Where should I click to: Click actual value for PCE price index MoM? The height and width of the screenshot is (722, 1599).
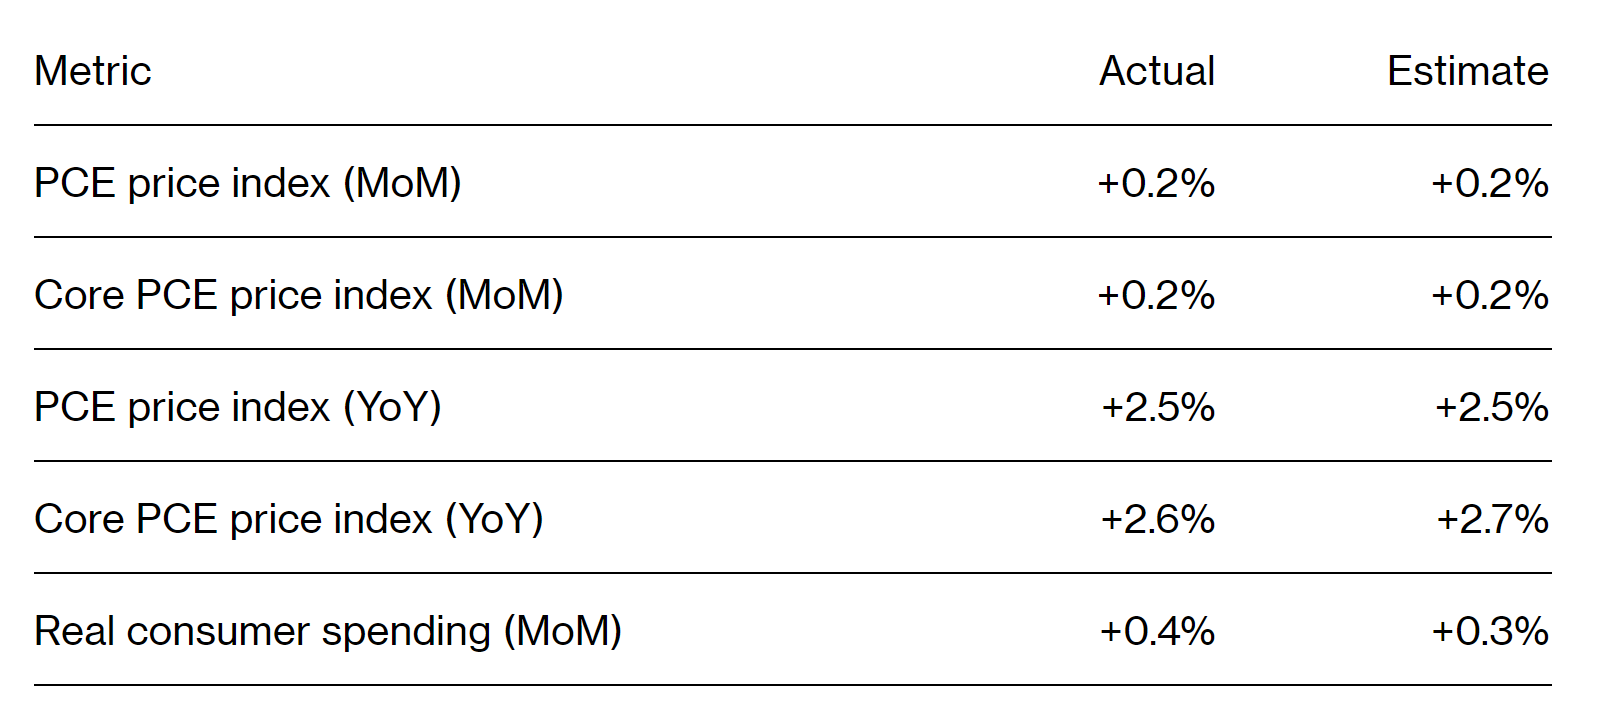pyautogui.click(x=1156, y=183)
